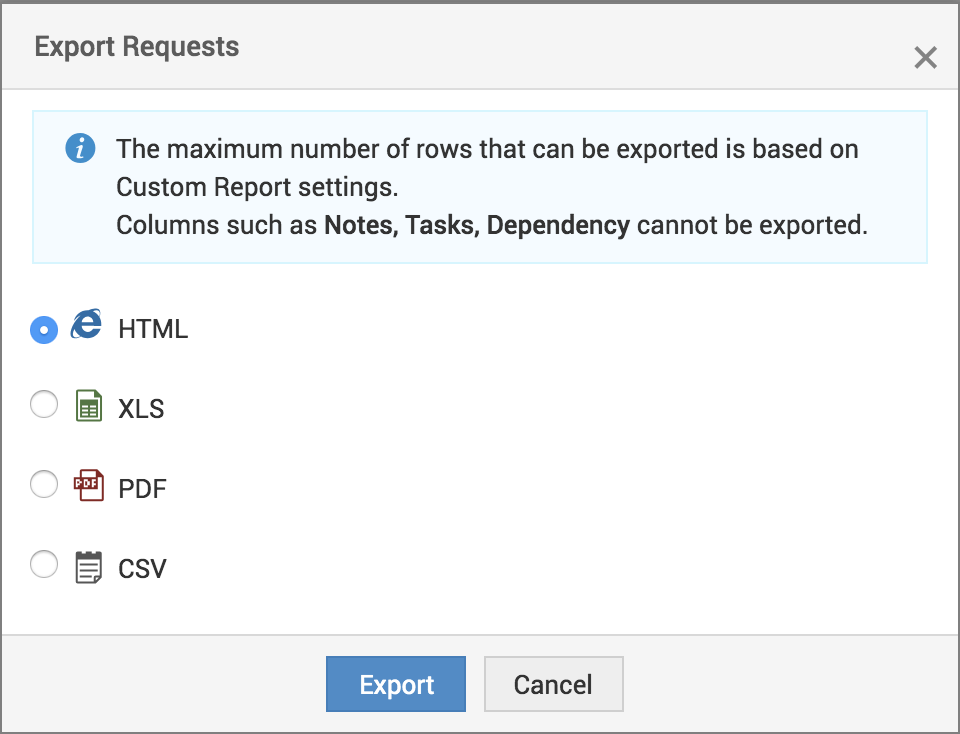Image resolution: width=960 pixels, height=734 pixels.
Task: Click the PDF export format icon
Action: (88, 485)
